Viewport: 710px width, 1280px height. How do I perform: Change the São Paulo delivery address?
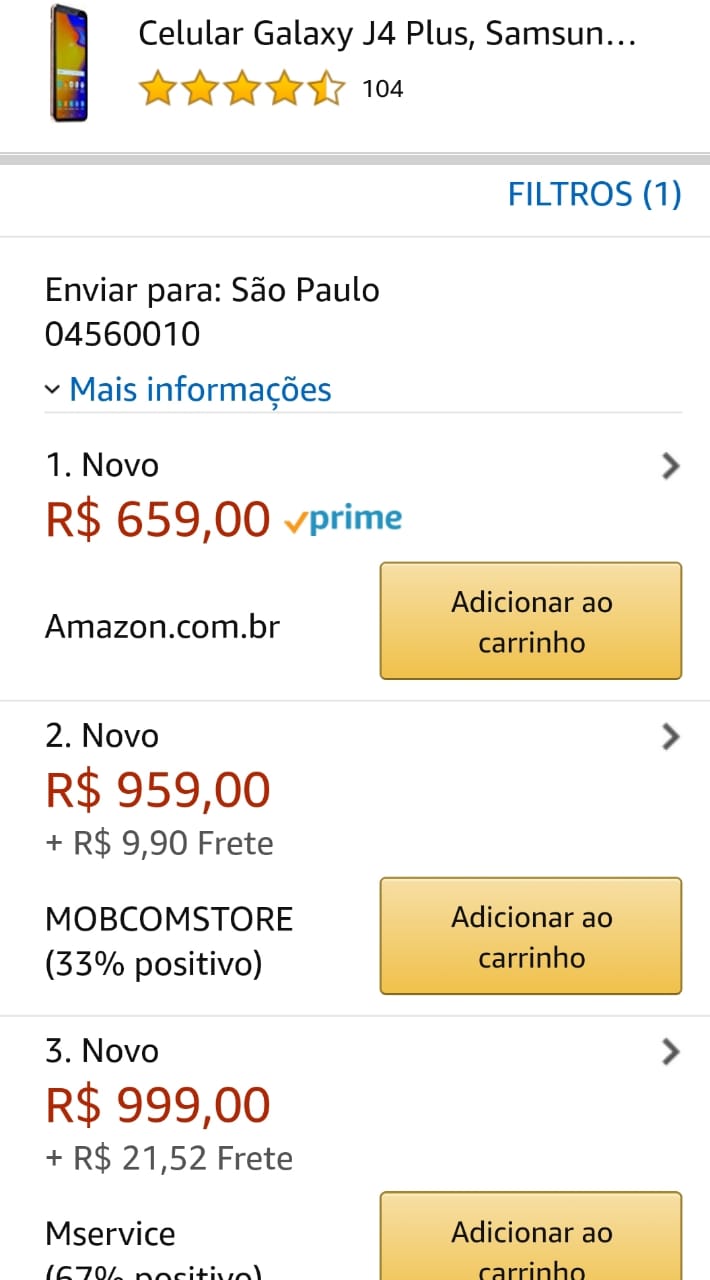tap(212, 311)
